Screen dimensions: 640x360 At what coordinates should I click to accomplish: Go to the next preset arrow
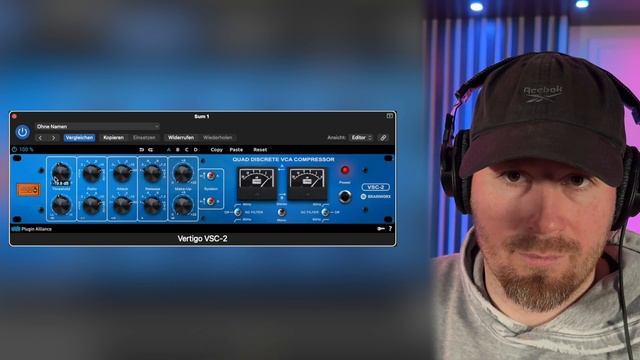[53, 138]
